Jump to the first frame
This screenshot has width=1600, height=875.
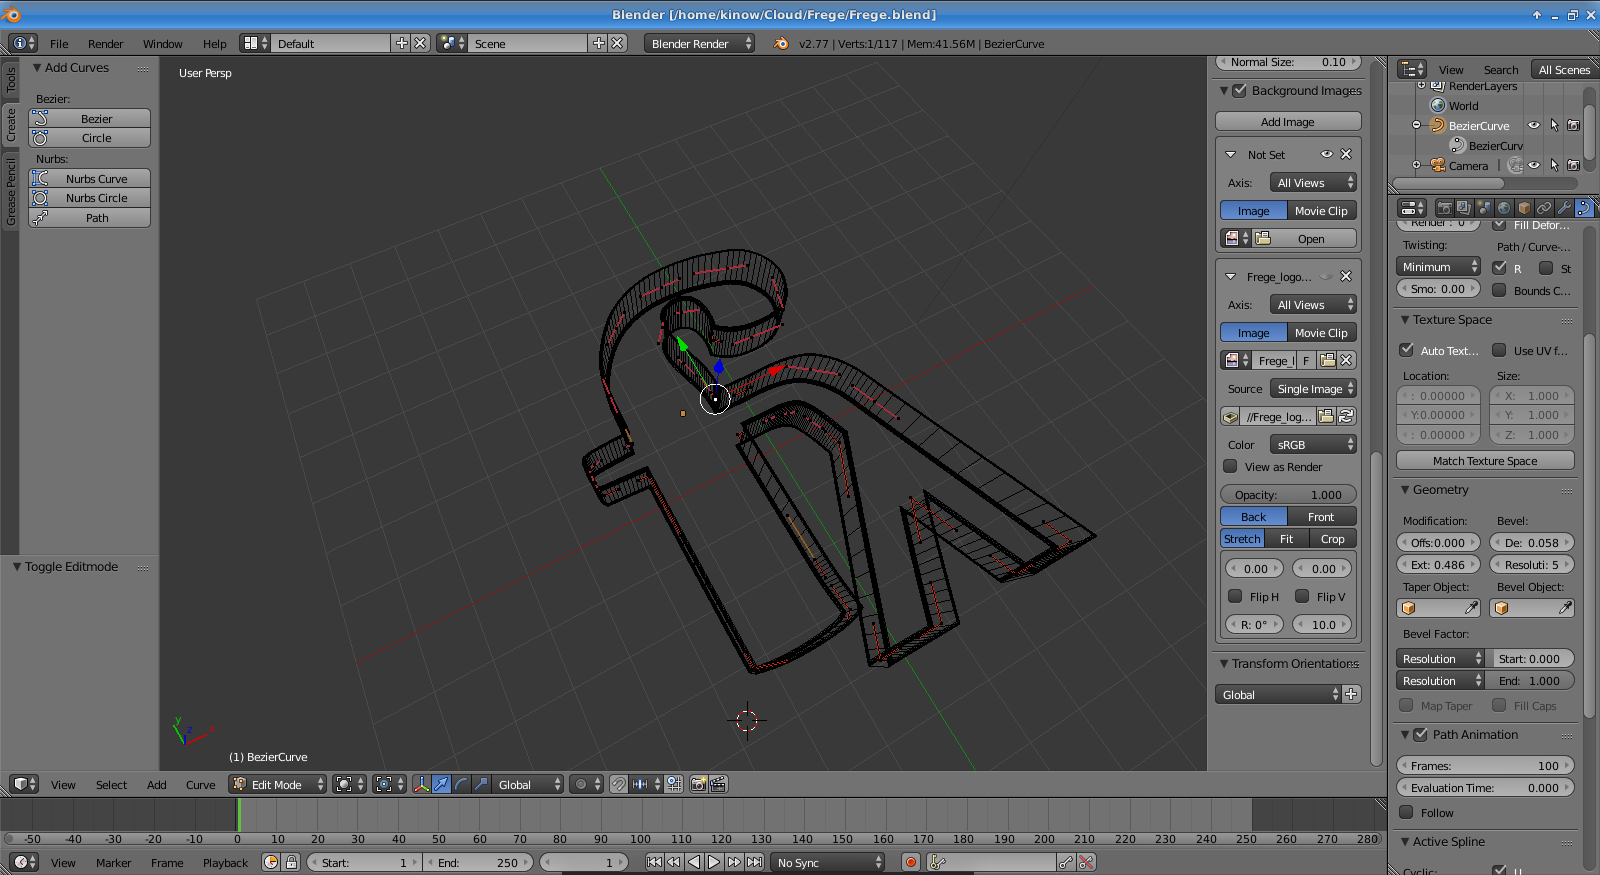(654, 862)
